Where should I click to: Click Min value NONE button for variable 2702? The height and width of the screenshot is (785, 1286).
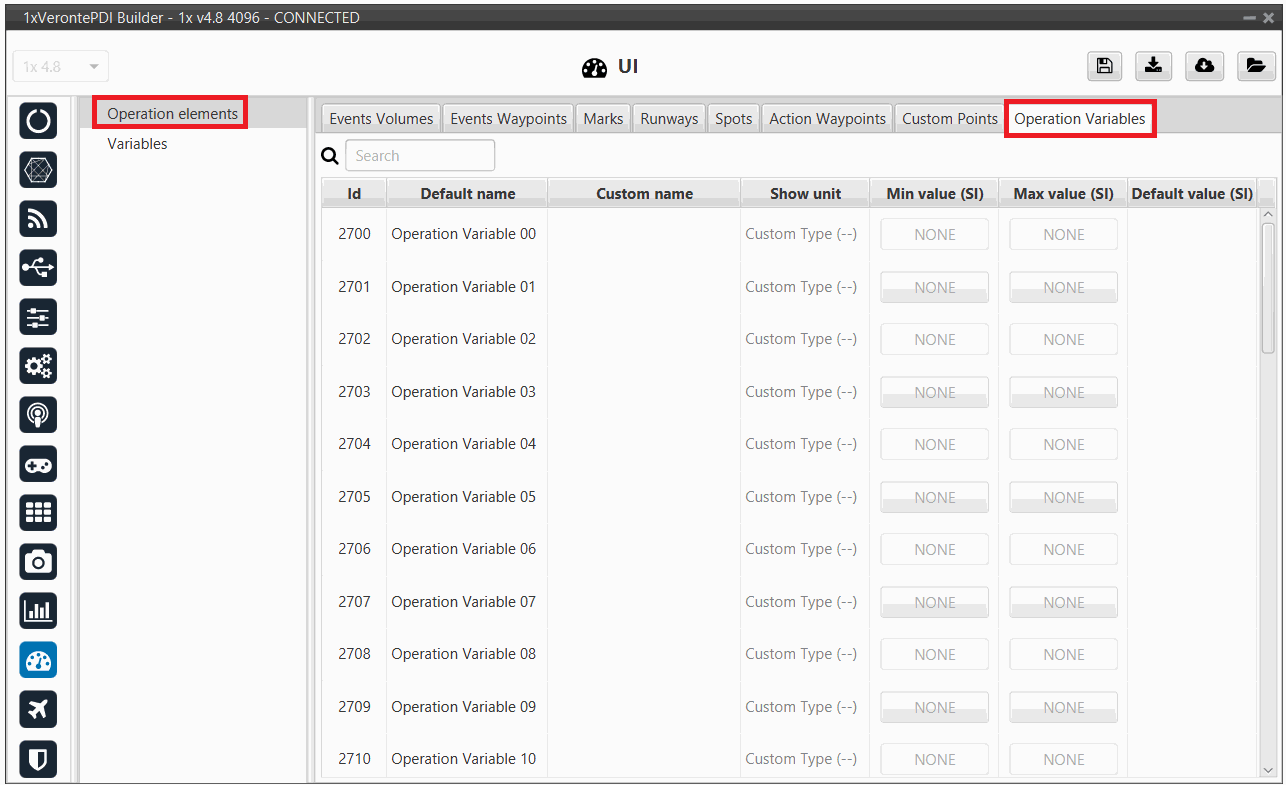[934, 340]
